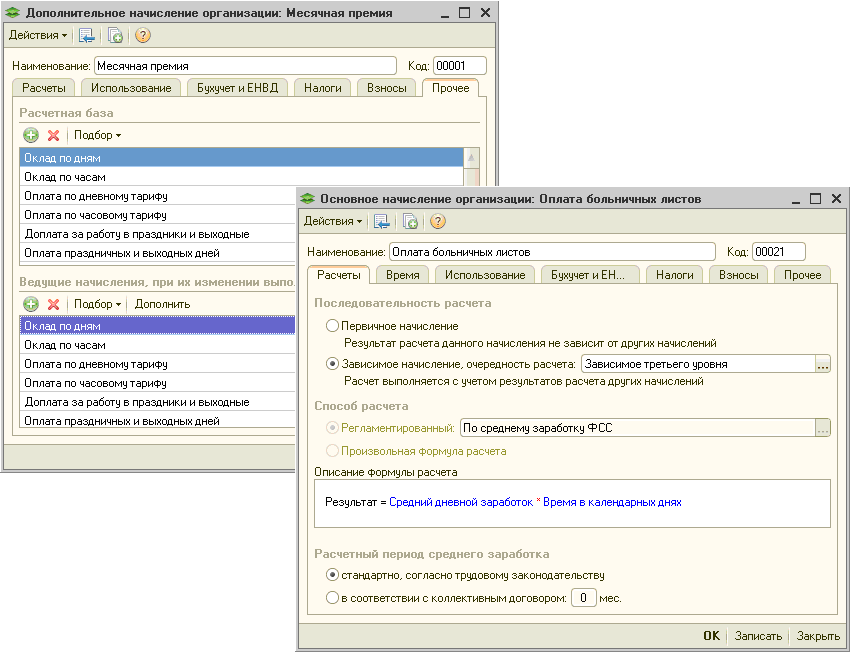This screenshot has height=652, width=850.
Task: Open Взносы tab in Оплата больничных листов window
Action: coord(739,275)
